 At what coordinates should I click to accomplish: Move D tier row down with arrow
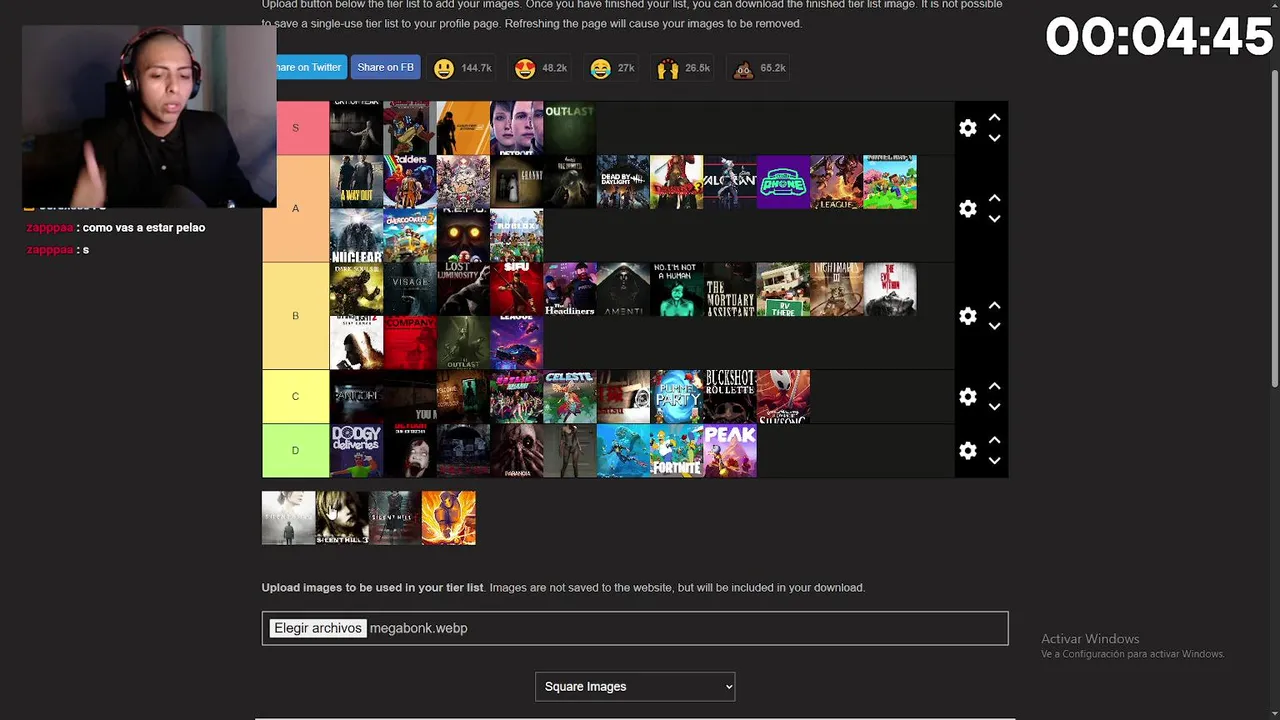tap(994, 461)
